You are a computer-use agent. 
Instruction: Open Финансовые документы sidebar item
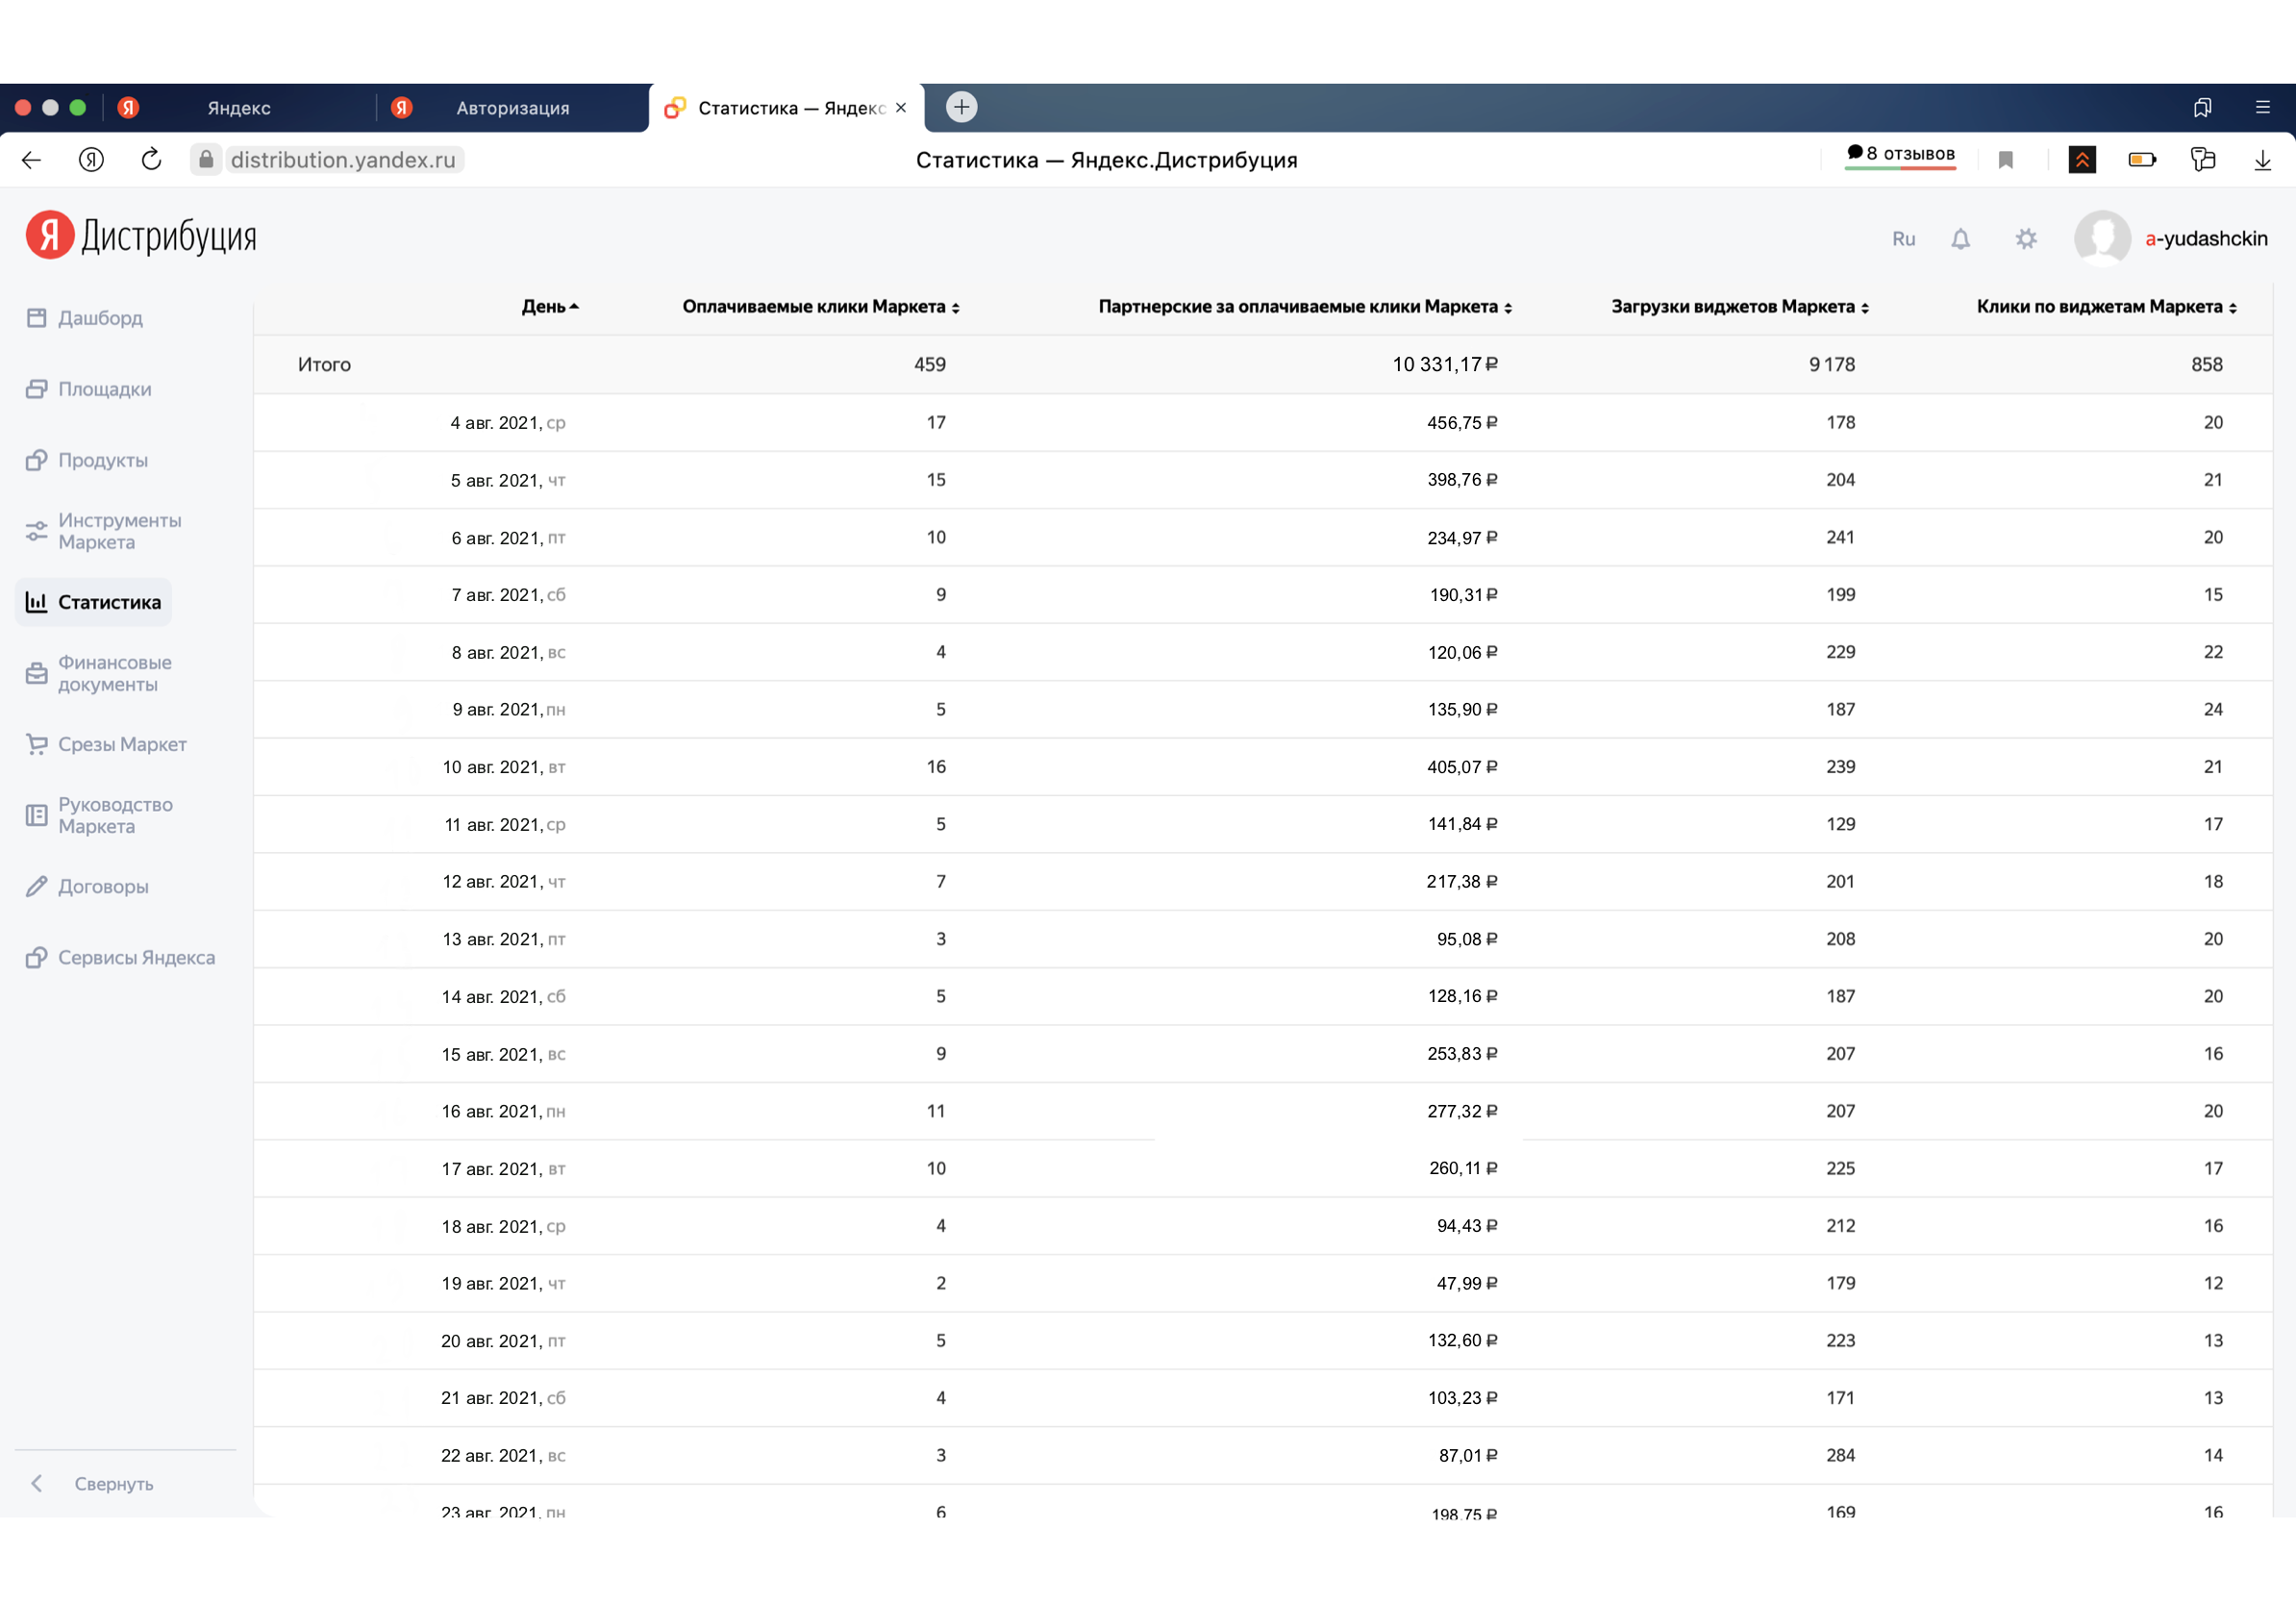[x=113, y=673]
